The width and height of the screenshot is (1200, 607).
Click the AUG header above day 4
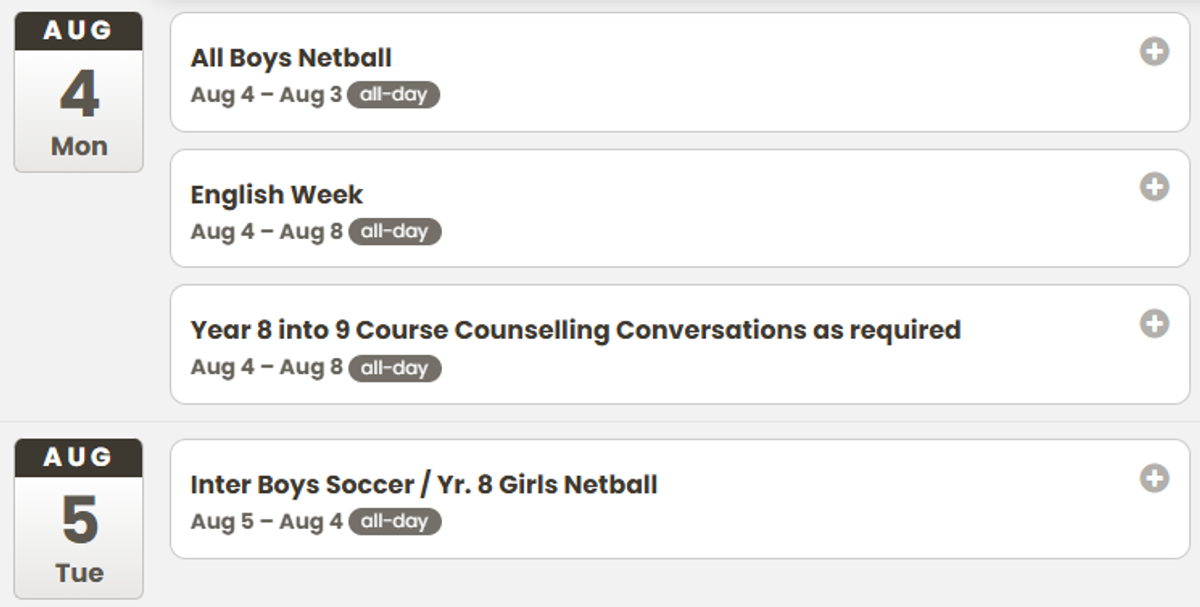[x=78, y=31]
